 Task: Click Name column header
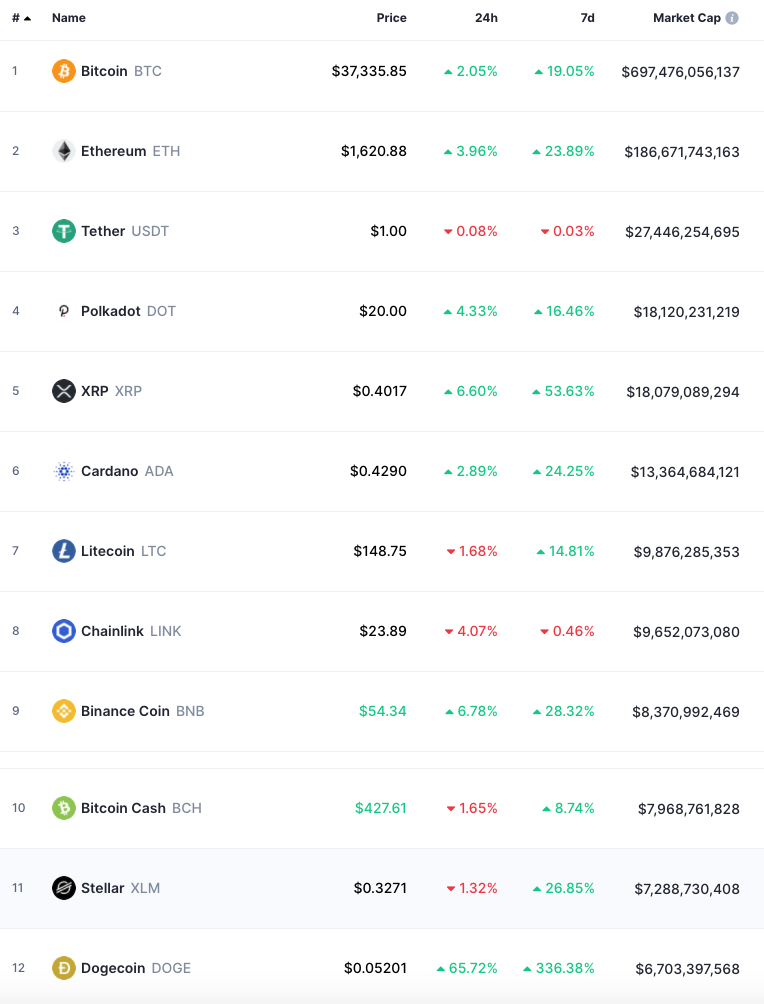(x=69, y=18)
